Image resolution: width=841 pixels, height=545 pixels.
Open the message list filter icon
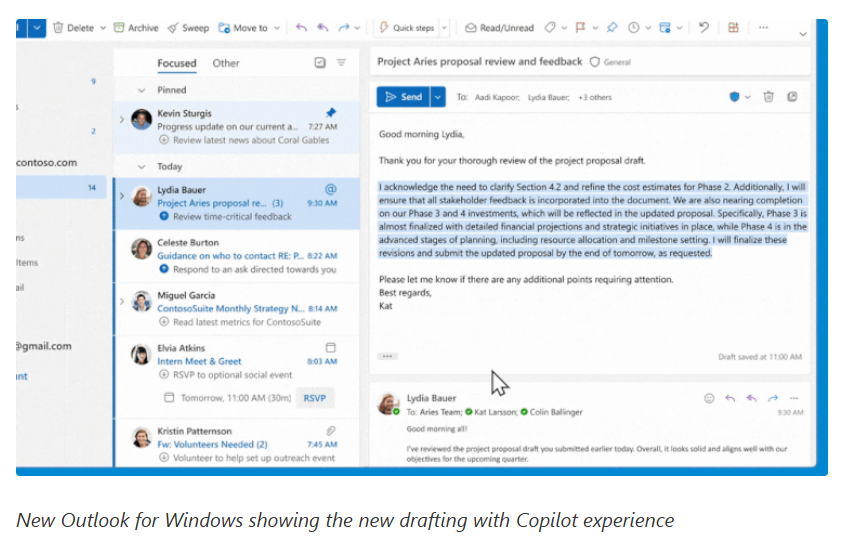click(341, 63)
